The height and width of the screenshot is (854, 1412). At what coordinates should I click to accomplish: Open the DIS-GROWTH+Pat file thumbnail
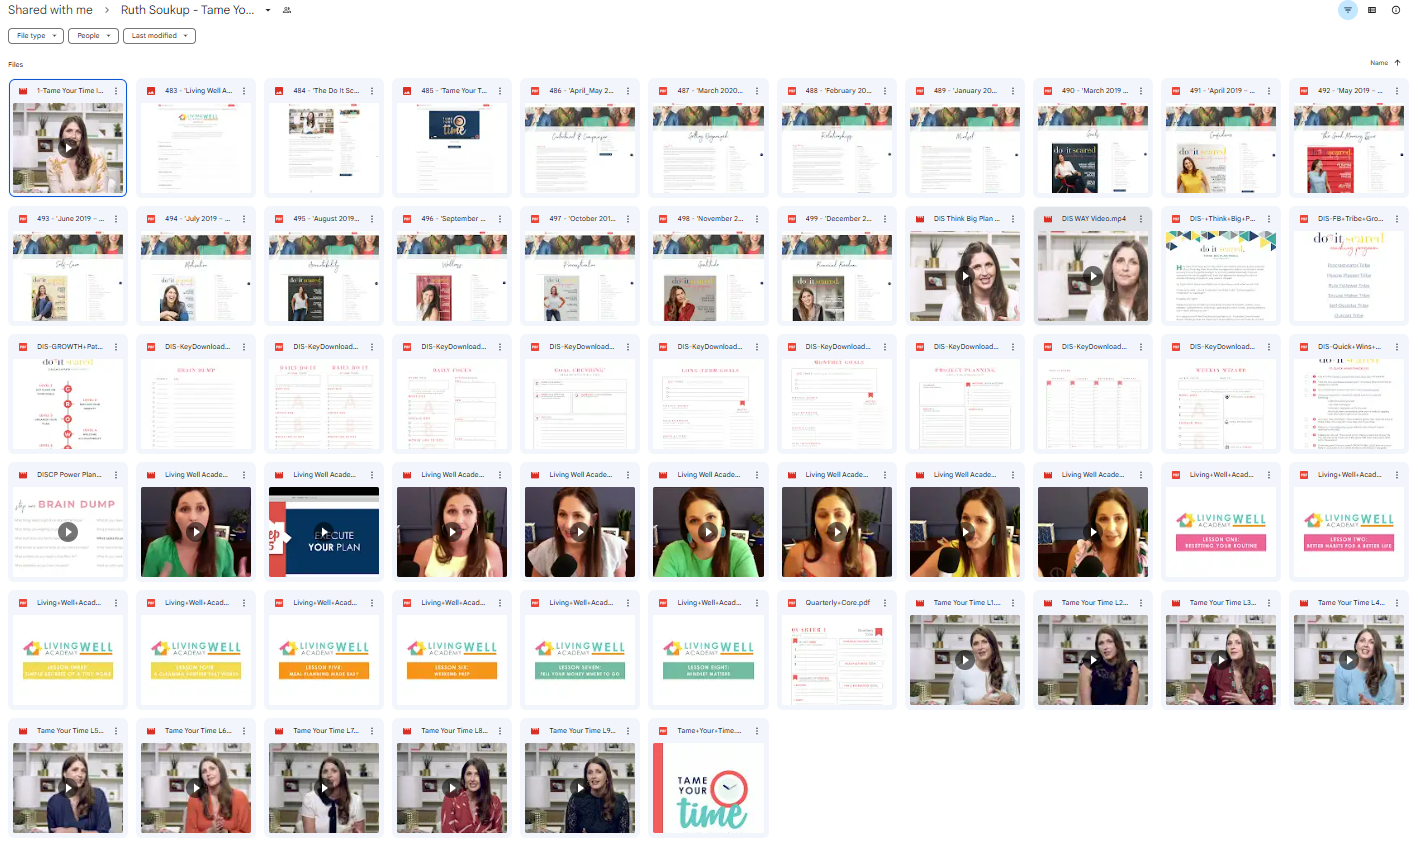click(68, 404)
